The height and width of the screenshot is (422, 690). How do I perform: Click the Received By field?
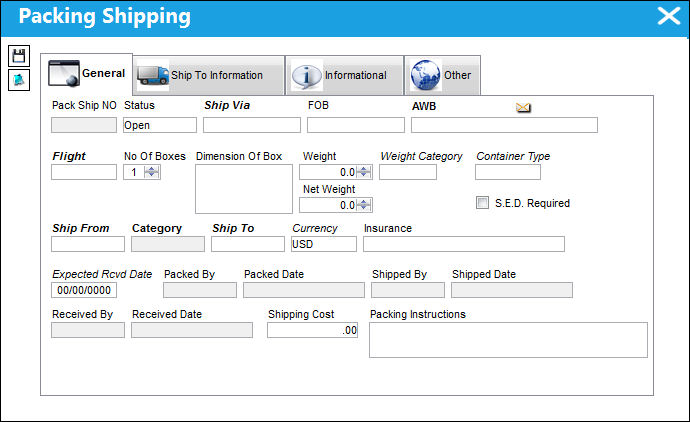pos(88,330)
